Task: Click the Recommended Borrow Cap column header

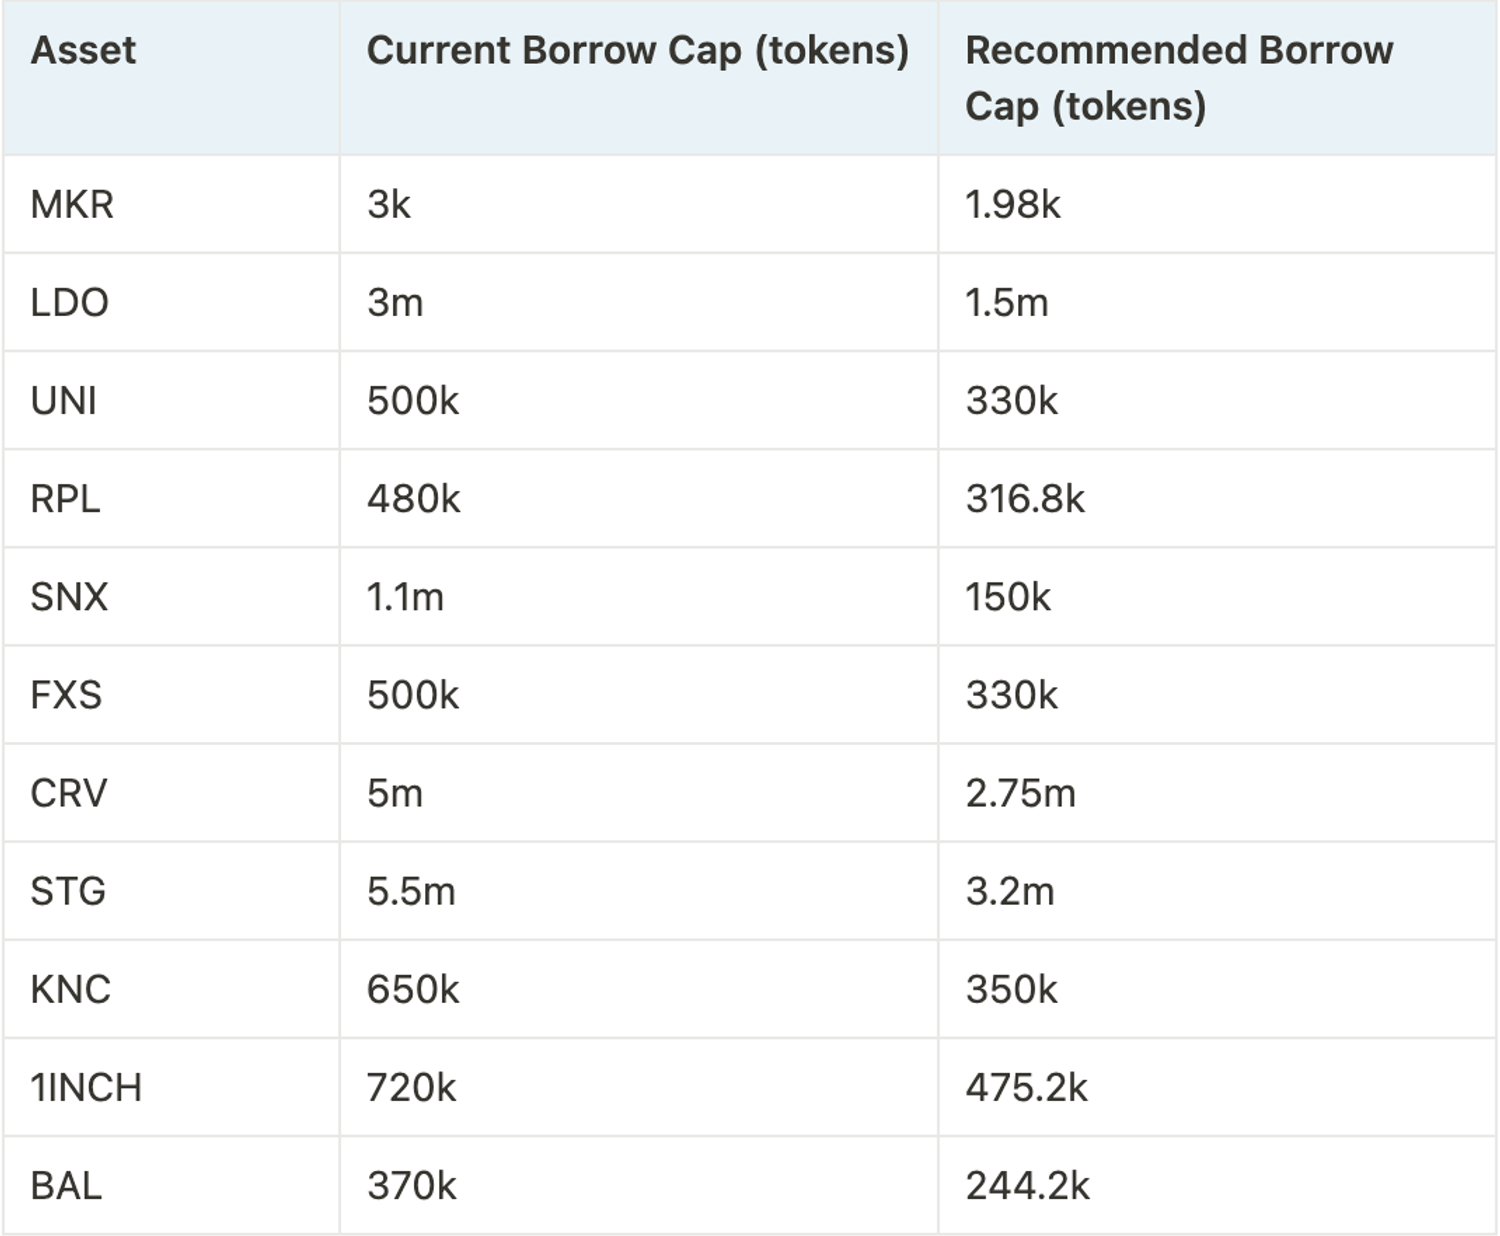Action: click(x=1178, y=78)
